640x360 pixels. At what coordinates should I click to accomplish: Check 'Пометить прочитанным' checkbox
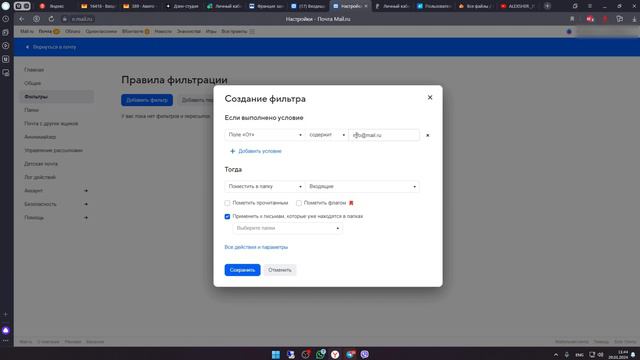[227, 203]
